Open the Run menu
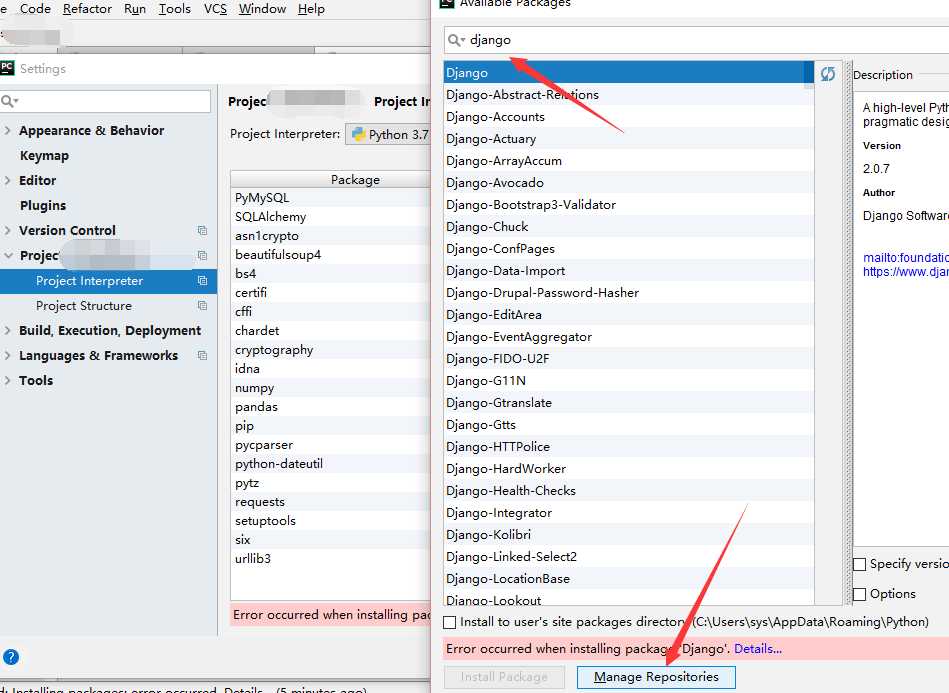Screen dimensions: 949x693 135,9
